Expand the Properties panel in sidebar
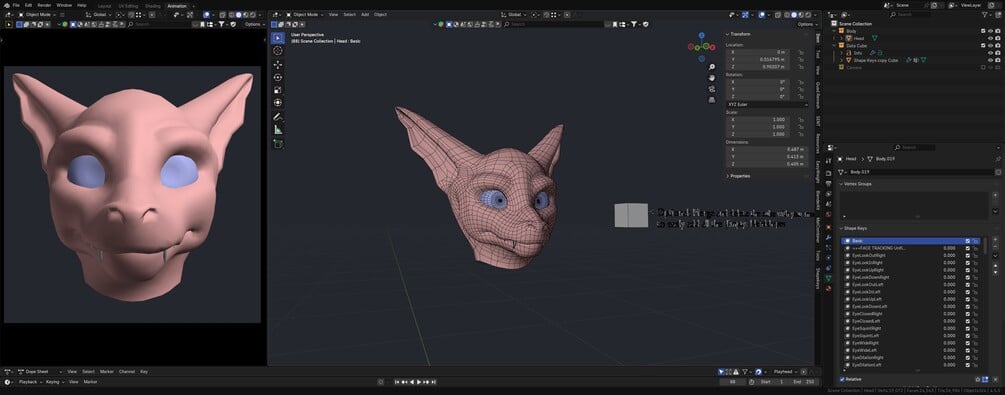 pos(739,176)
